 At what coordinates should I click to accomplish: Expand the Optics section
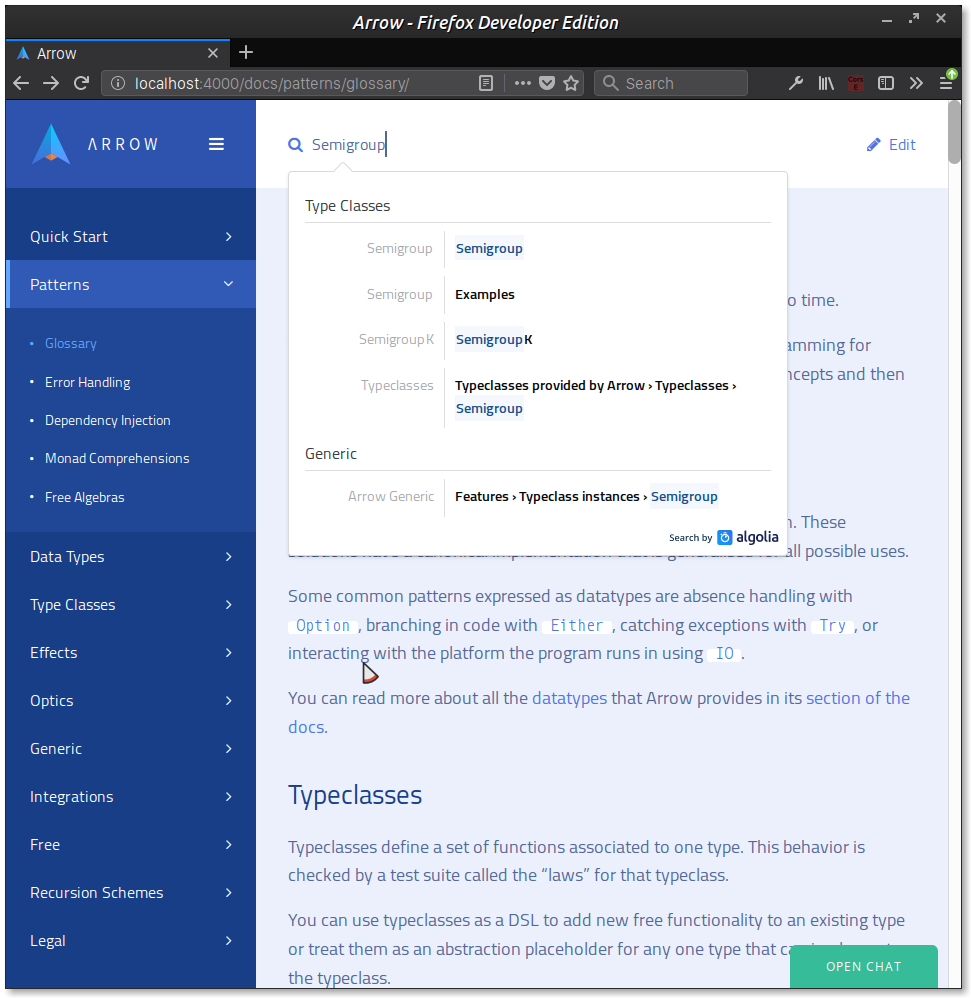click(x=131, y=701)
